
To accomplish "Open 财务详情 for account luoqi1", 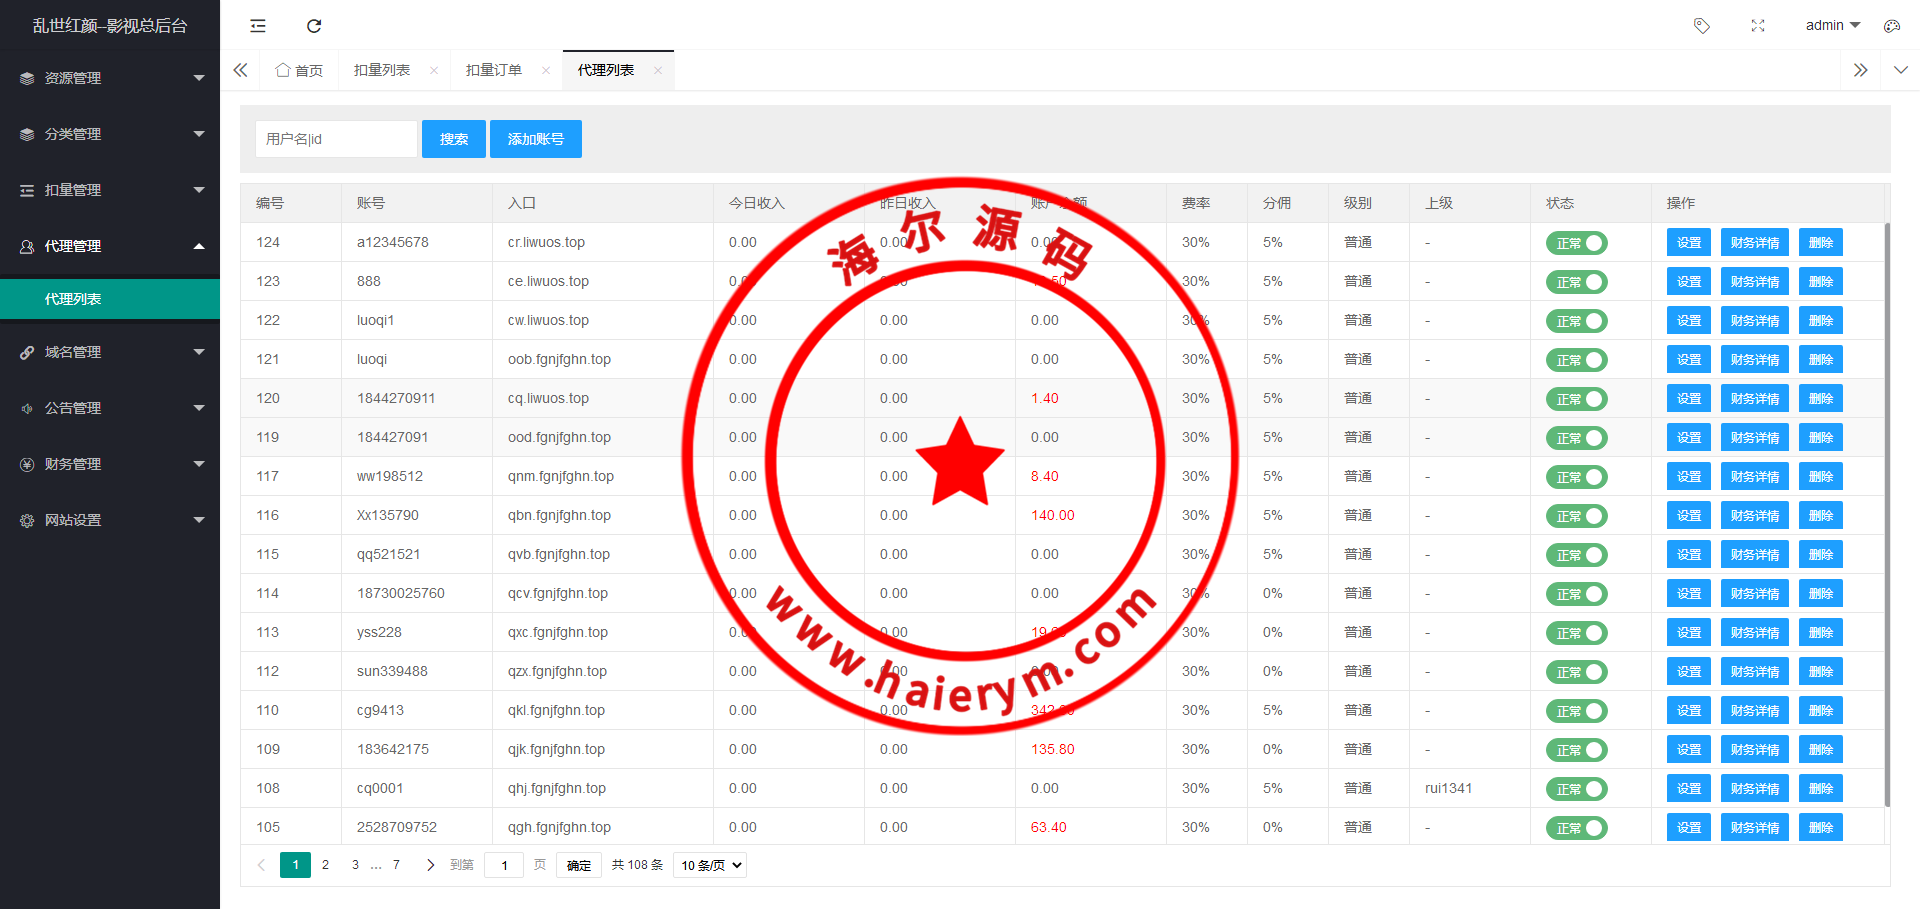I will pos(1754,320).
